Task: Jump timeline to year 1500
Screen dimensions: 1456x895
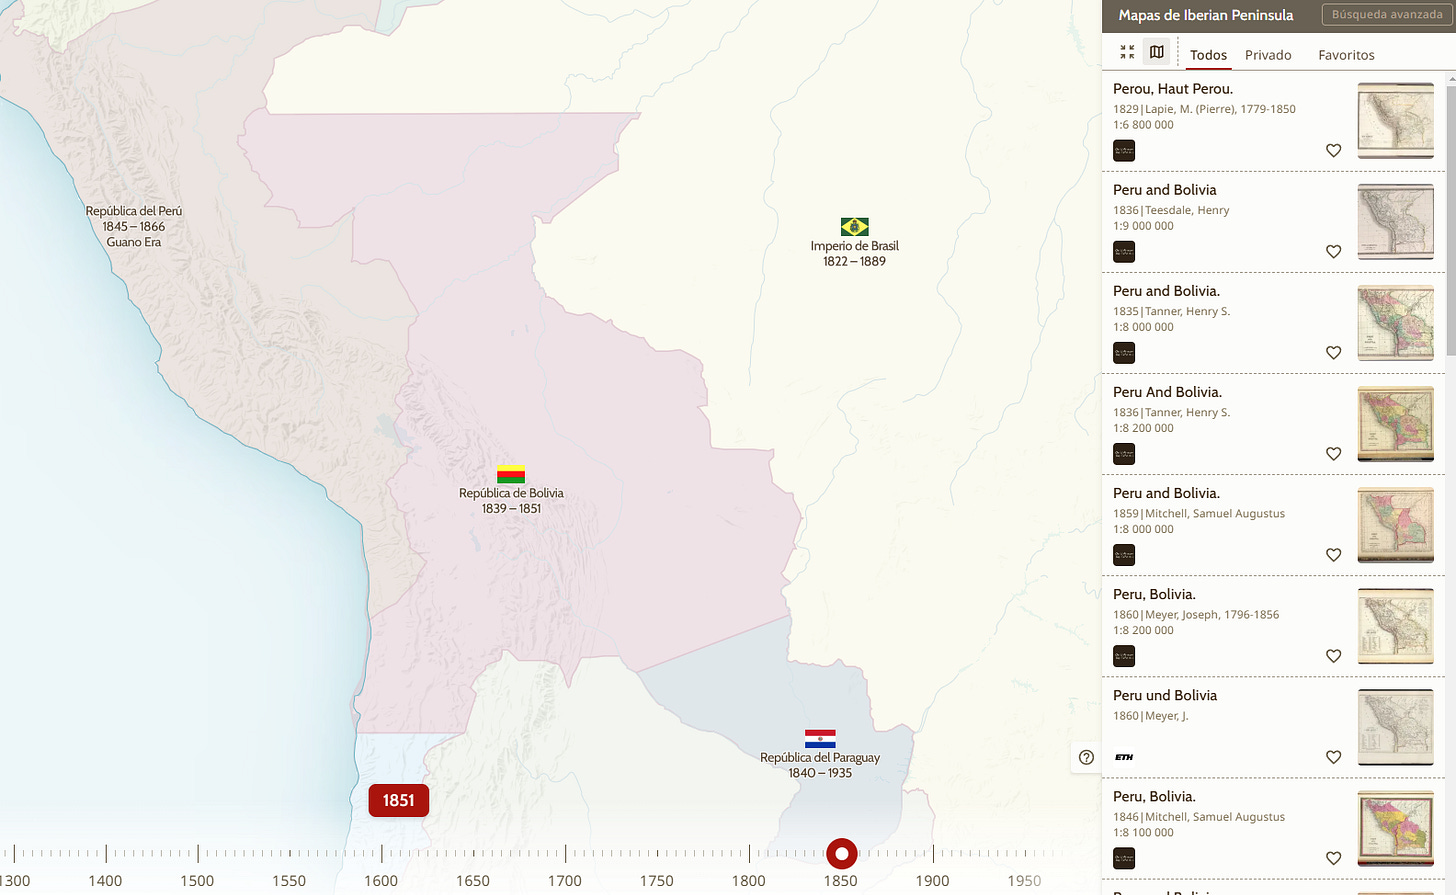Action: (x=197, y=881)
